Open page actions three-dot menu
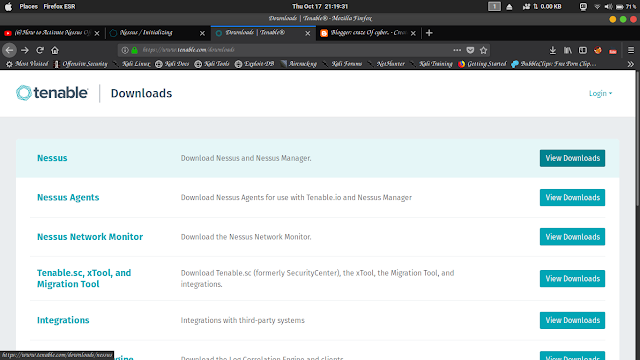This screenshot has width=640, height=360. (457, 50)
